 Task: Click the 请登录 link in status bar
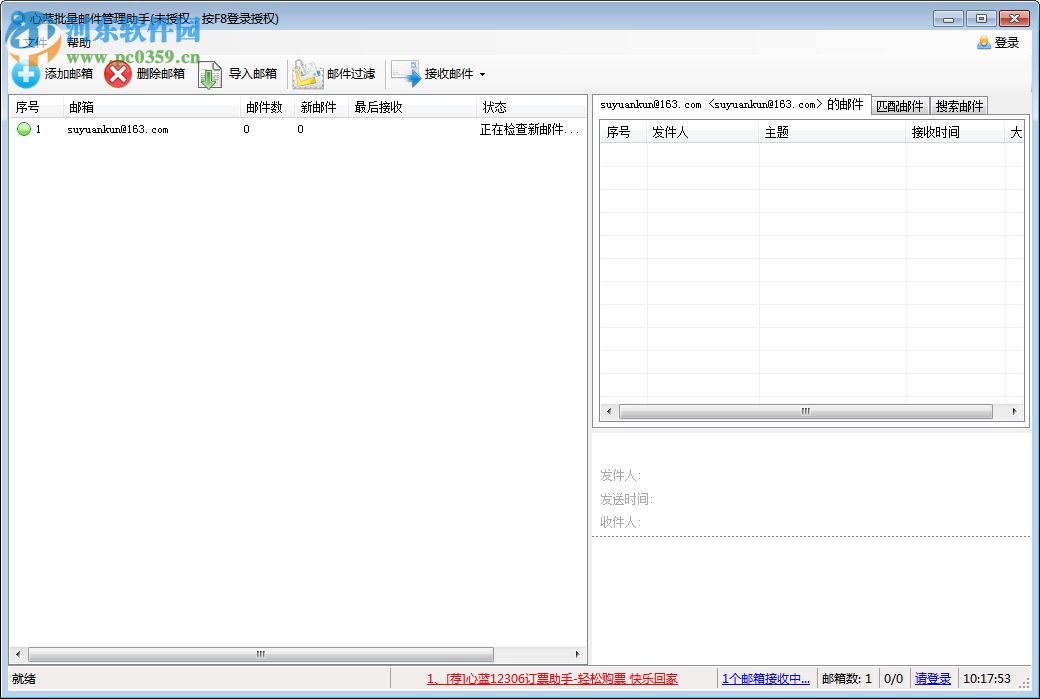pos(933,678)
